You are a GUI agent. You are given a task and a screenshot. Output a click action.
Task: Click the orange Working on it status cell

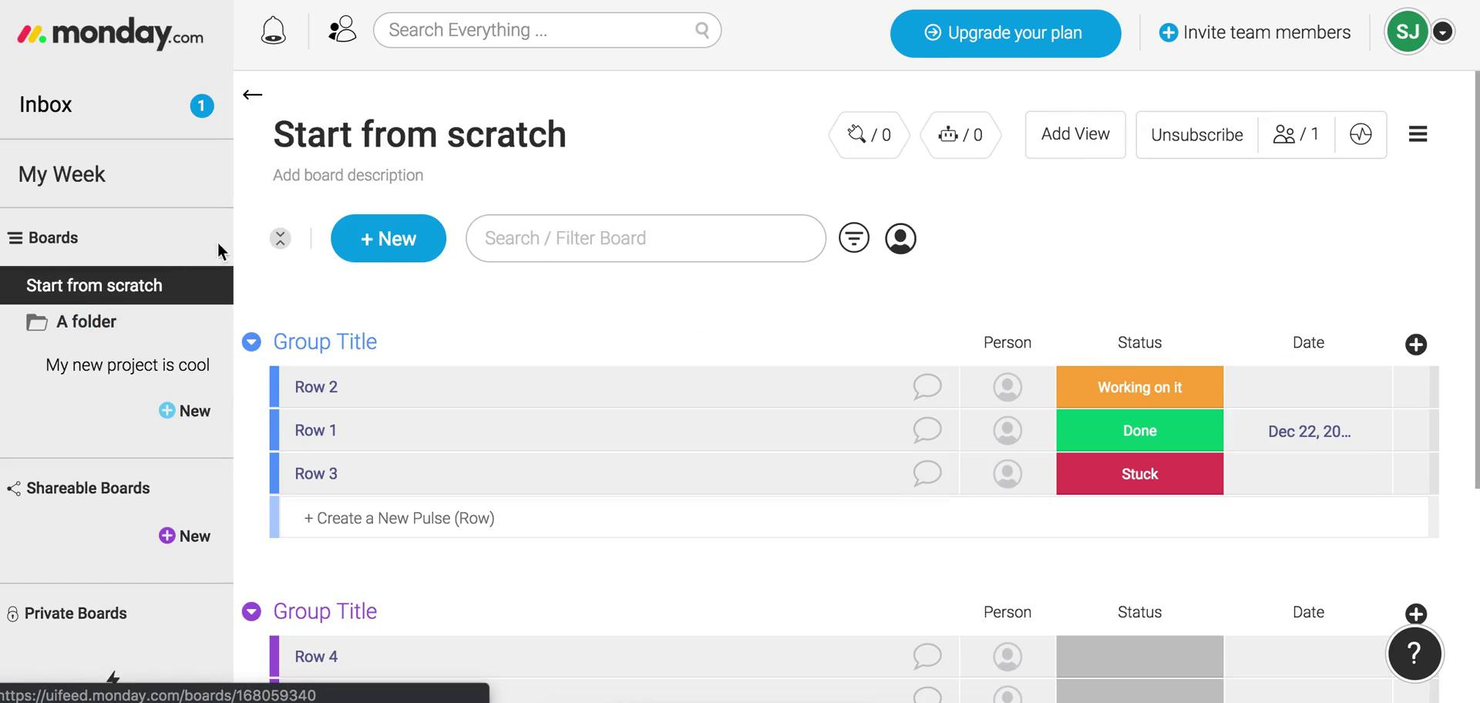[1139, 387]
